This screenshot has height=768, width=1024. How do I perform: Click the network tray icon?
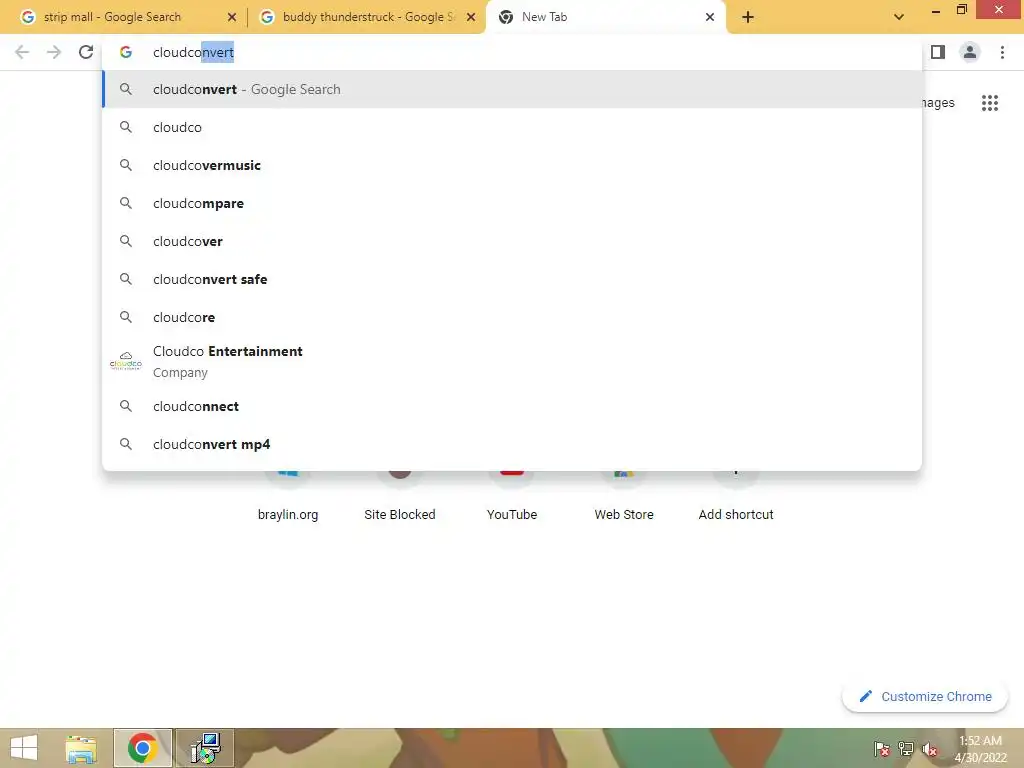pos(906,748)
